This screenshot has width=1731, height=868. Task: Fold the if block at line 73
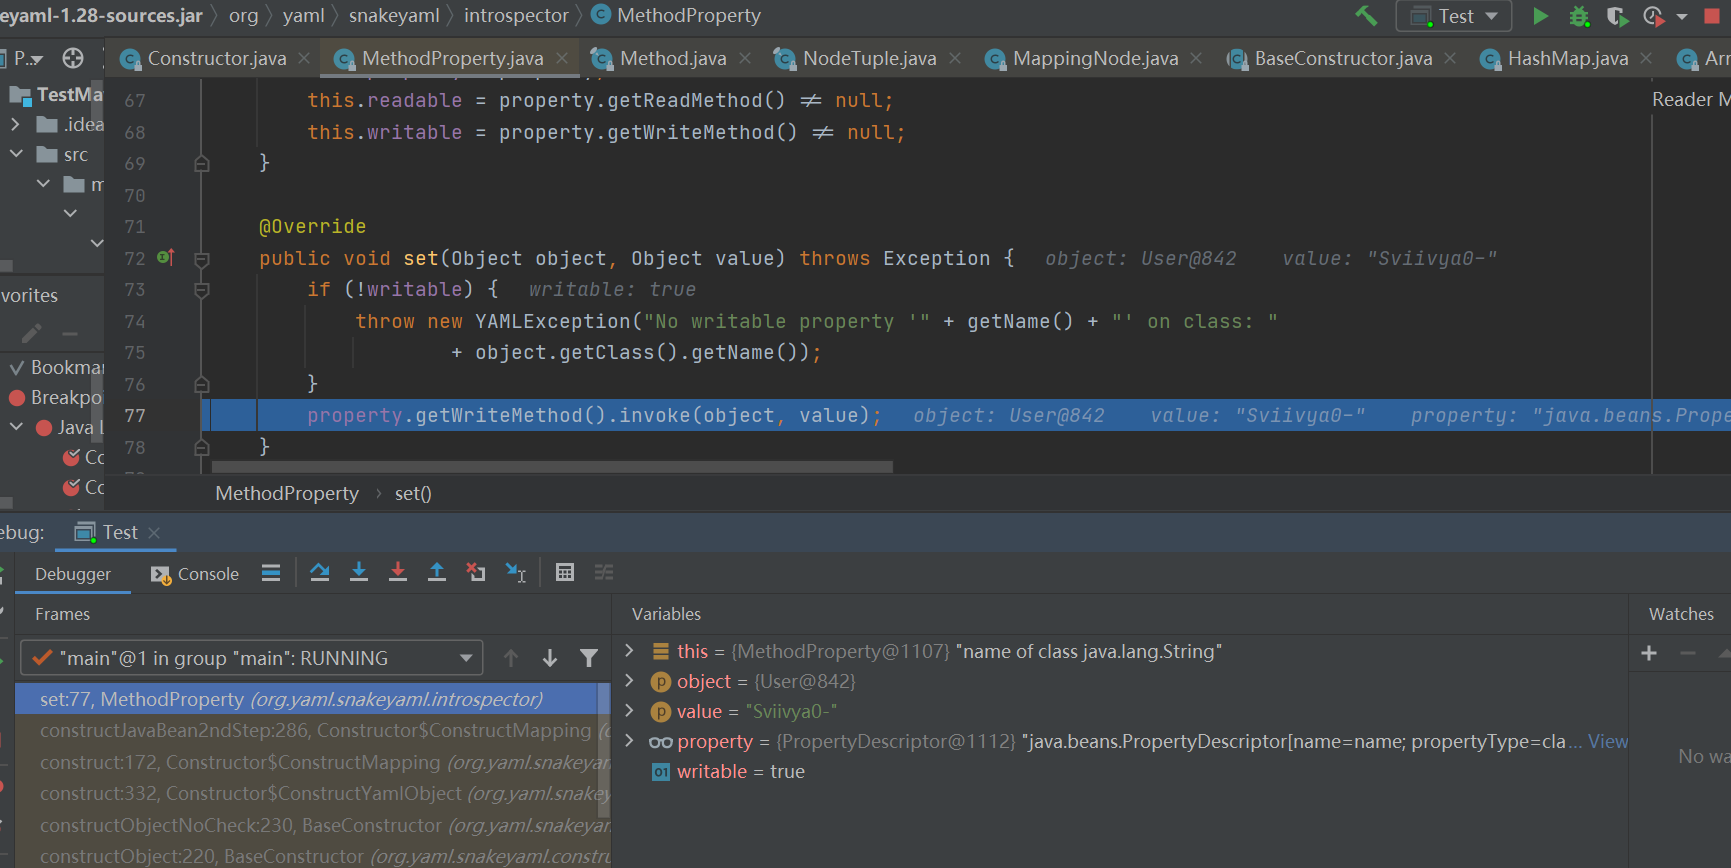201,290
